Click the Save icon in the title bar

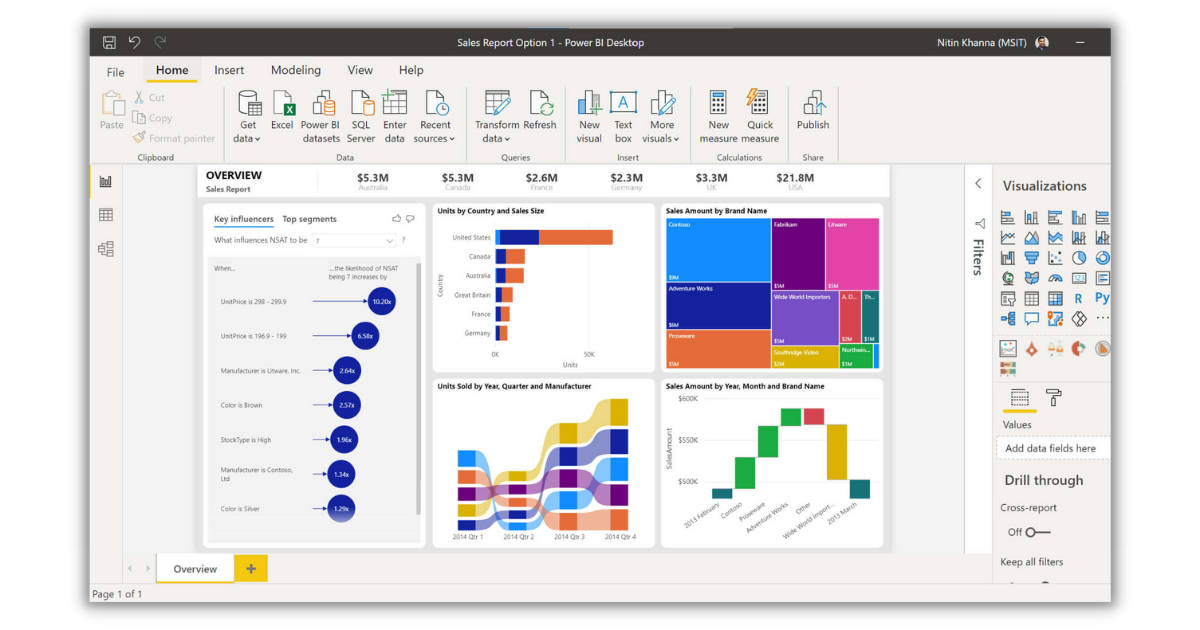coord(108,42)
